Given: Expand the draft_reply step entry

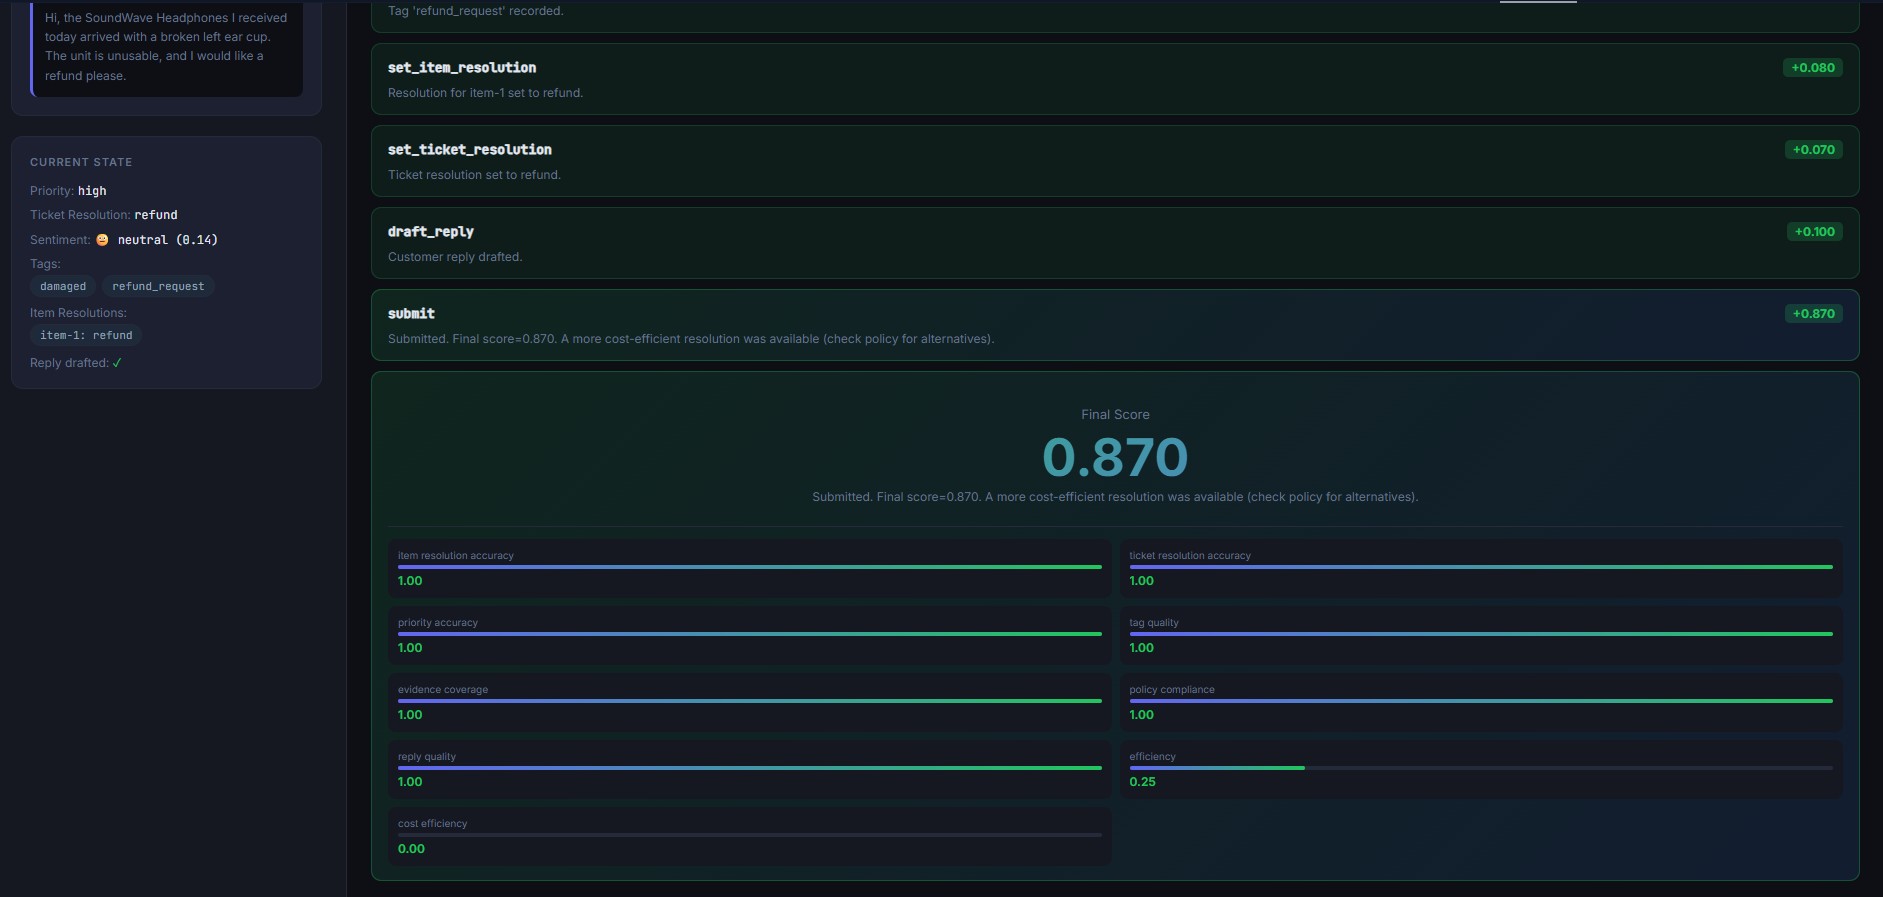Looking at the screenshot, I should coord(1115,243).
